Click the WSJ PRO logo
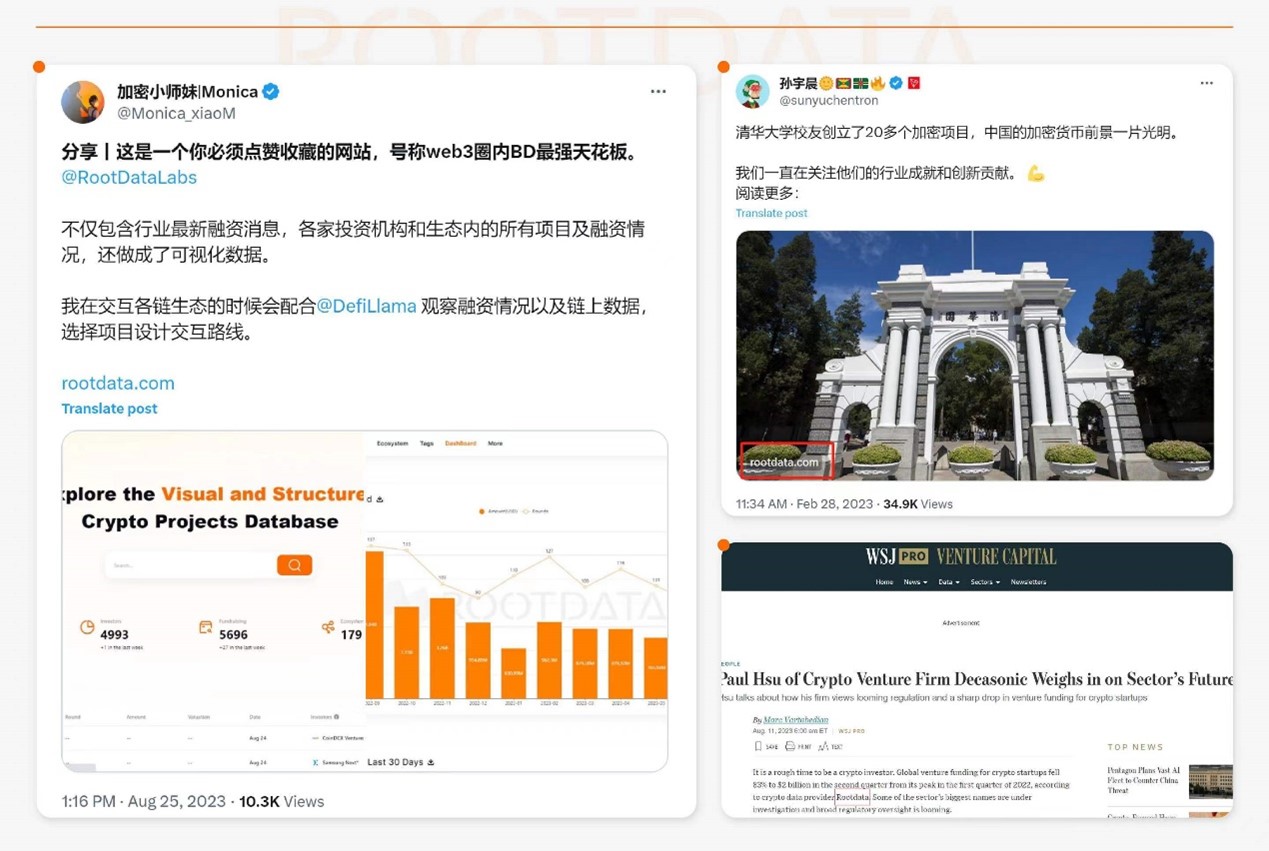Viewport: 1269px width, 851px height. (896, 557)
